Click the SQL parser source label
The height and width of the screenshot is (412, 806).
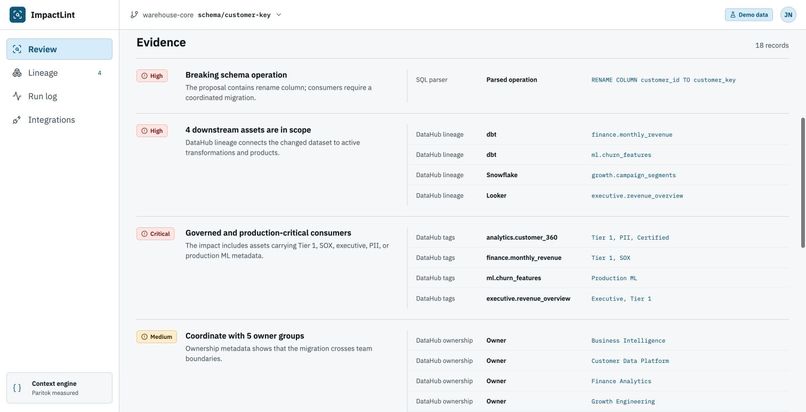(431, 80)
